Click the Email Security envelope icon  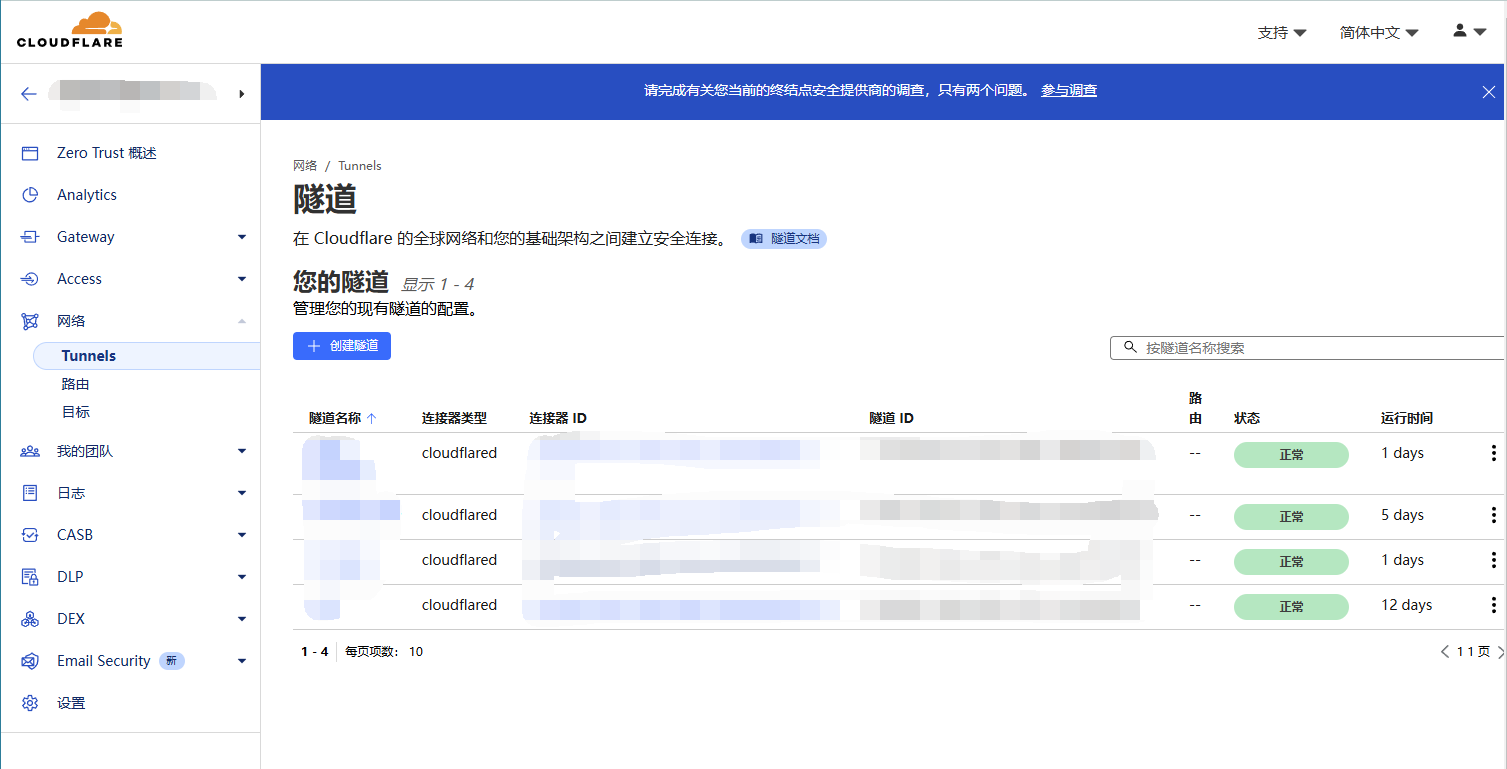[x=30, y=661]
